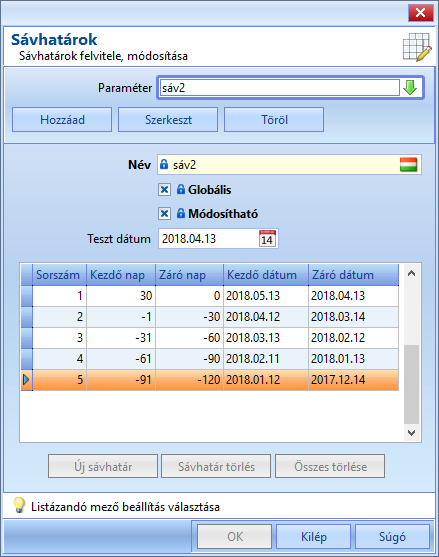Image resolution: width=439 pixels, height=557 pixels.
Task: Click the Szerkeszt button
Action: (168, 120)
